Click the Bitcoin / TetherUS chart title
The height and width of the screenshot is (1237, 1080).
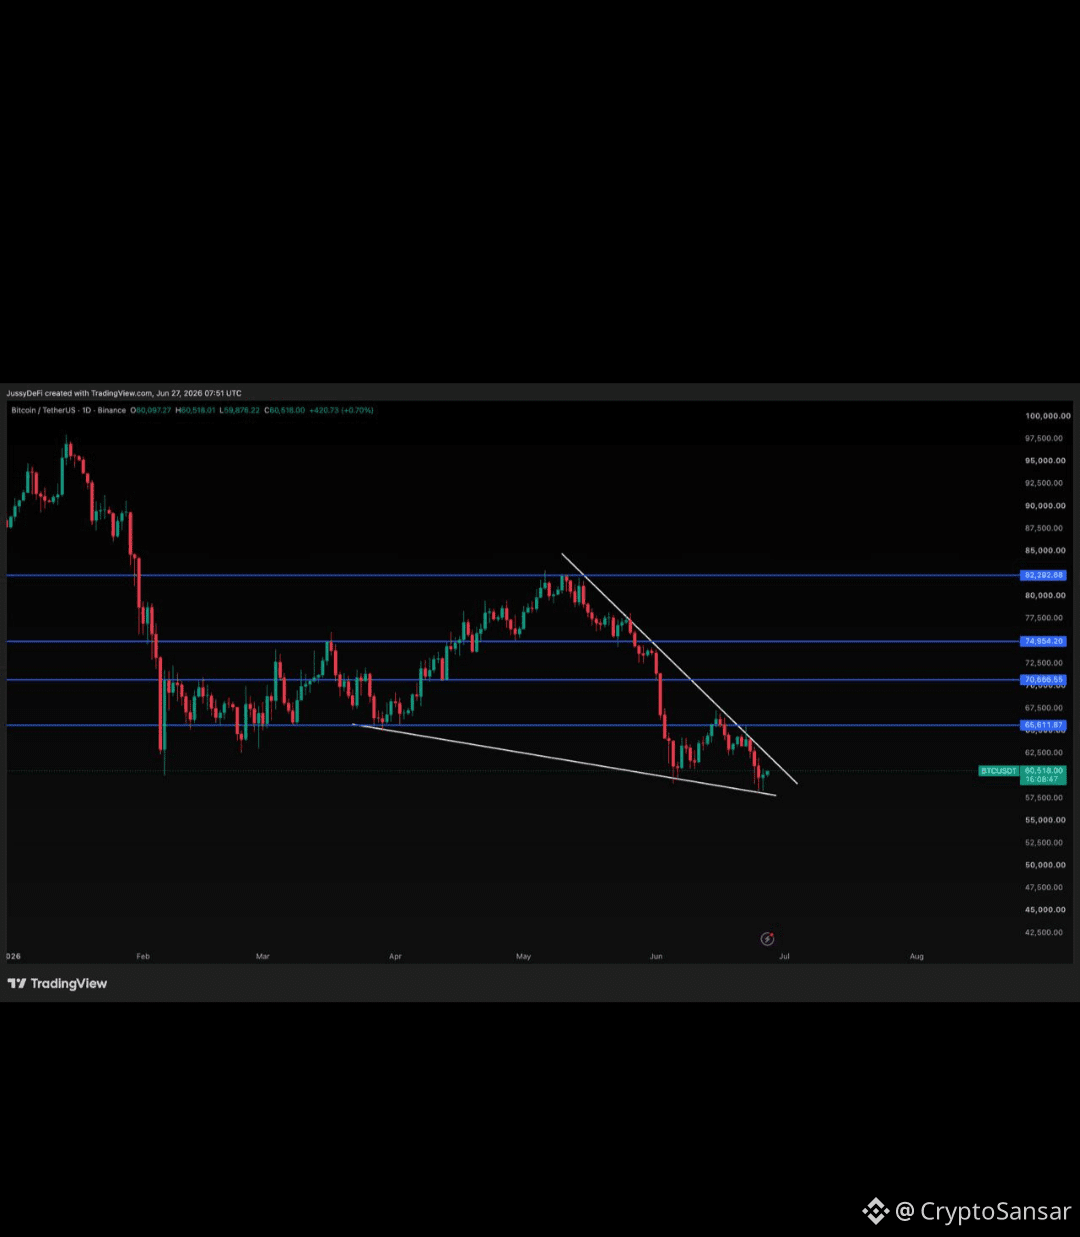(x=68, y=410)
